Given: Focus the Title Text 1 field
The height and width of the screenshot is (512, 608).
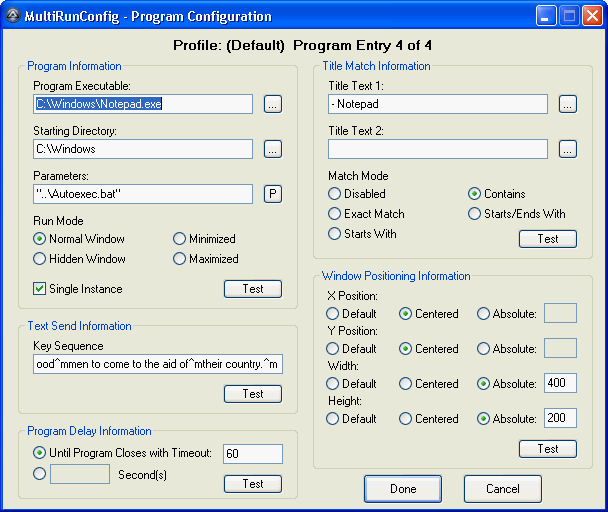Looking at the screenshot, I should [x=438, y=104].
